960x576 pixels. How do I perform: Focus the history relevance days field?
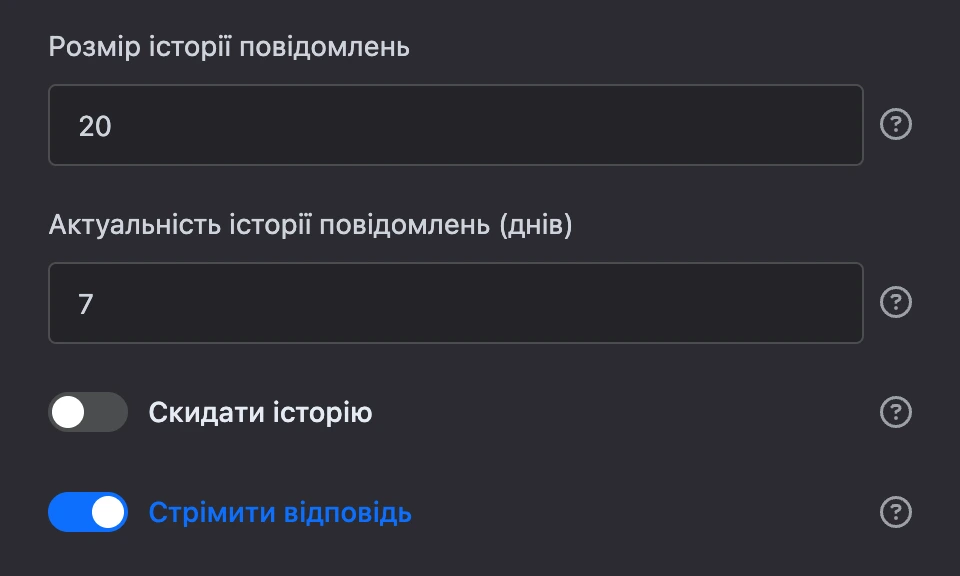tap(456, 303)
